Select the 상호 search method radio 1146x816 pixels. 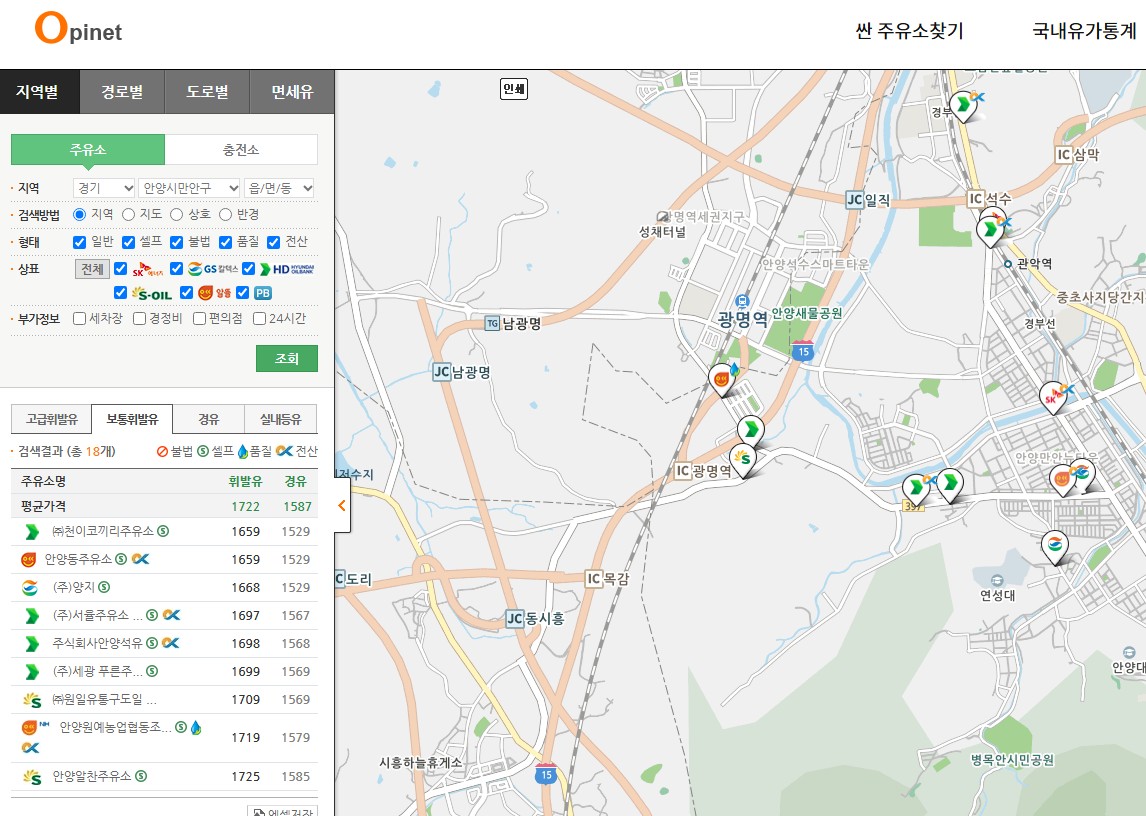pos(176,214)
